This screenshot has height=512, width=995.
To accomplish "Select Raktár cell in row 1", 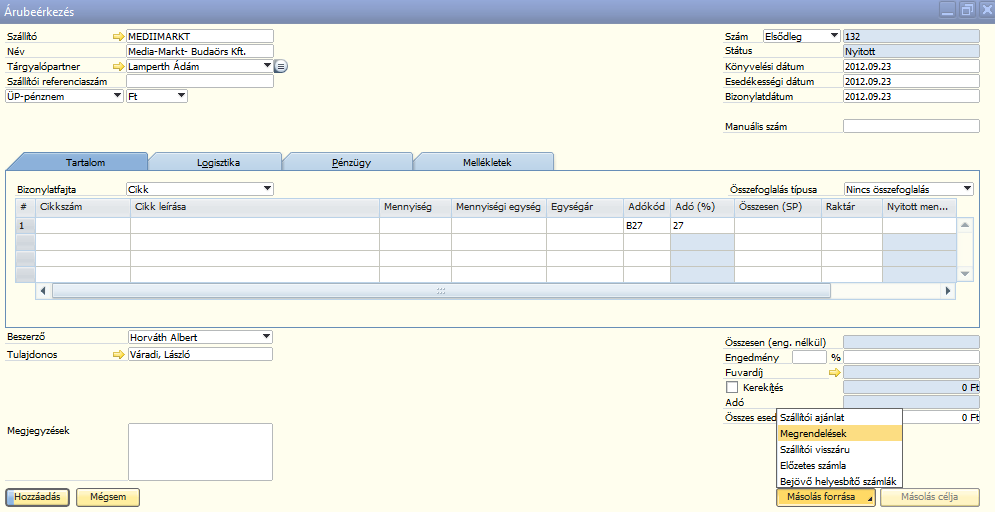I will point(852,225).
